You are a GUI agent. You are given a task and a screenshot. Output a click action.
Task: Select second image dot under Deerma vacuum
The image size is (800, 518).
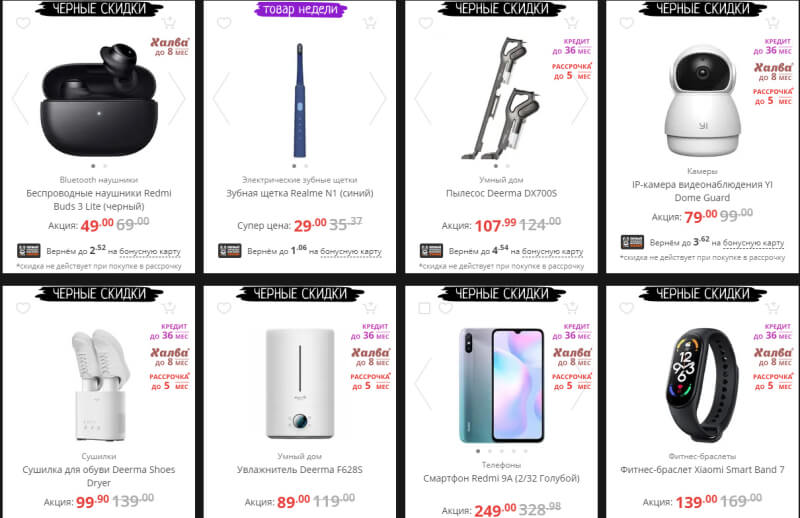point(508,166)
